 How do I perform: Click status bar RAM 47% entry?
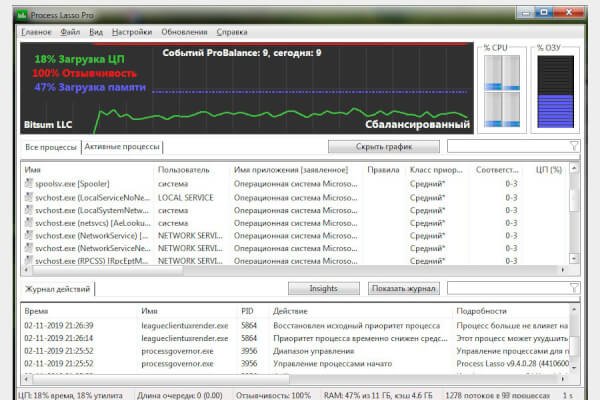[378, 395]
